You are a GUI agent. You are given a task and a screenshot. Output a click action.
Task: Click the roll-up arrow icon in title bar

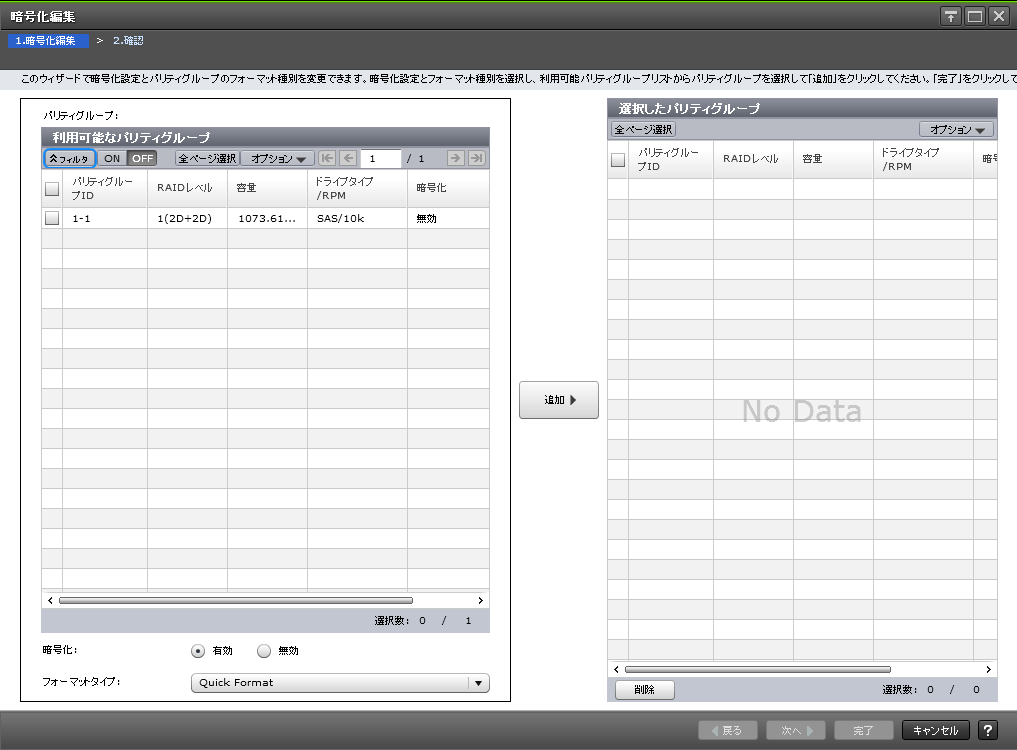[950, 15]
